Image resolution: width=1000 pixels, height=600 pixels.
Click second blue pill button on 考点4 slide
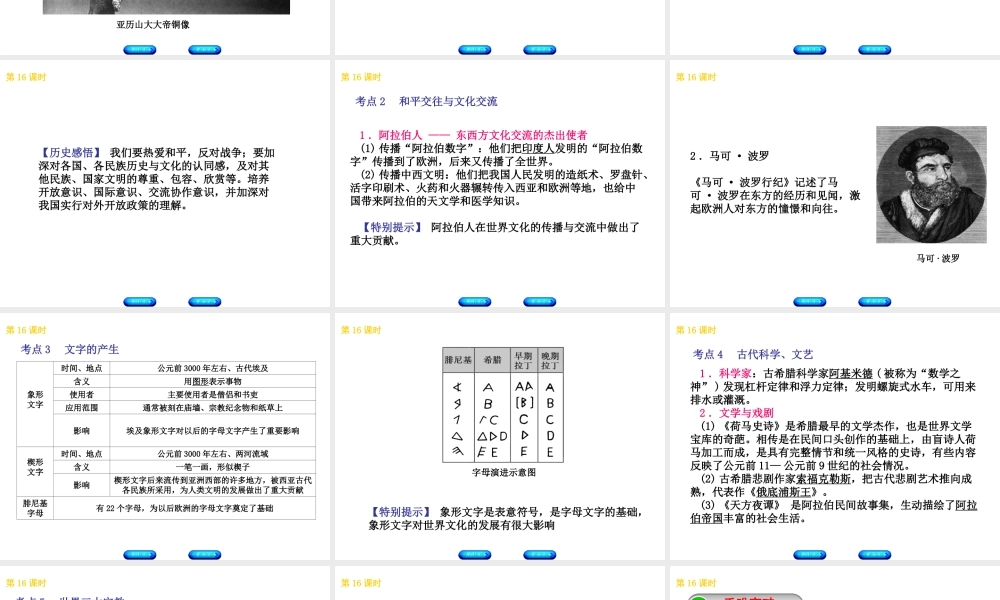tap(874, 555)
